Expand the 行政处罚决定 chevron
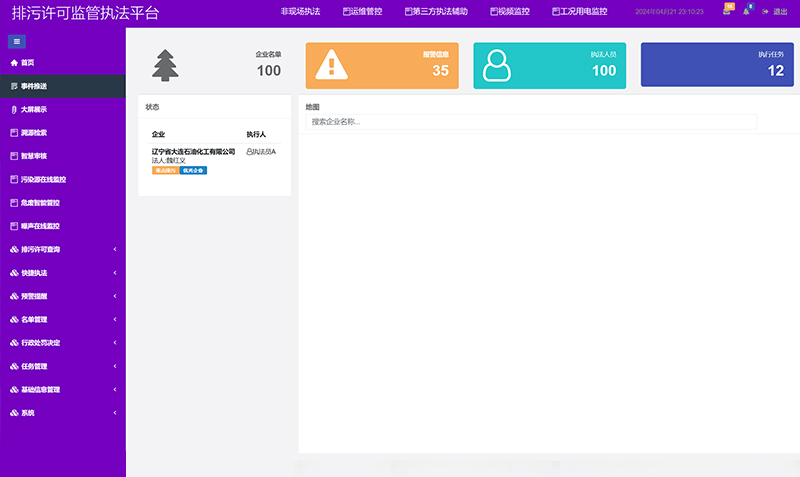 click(115, 343)
